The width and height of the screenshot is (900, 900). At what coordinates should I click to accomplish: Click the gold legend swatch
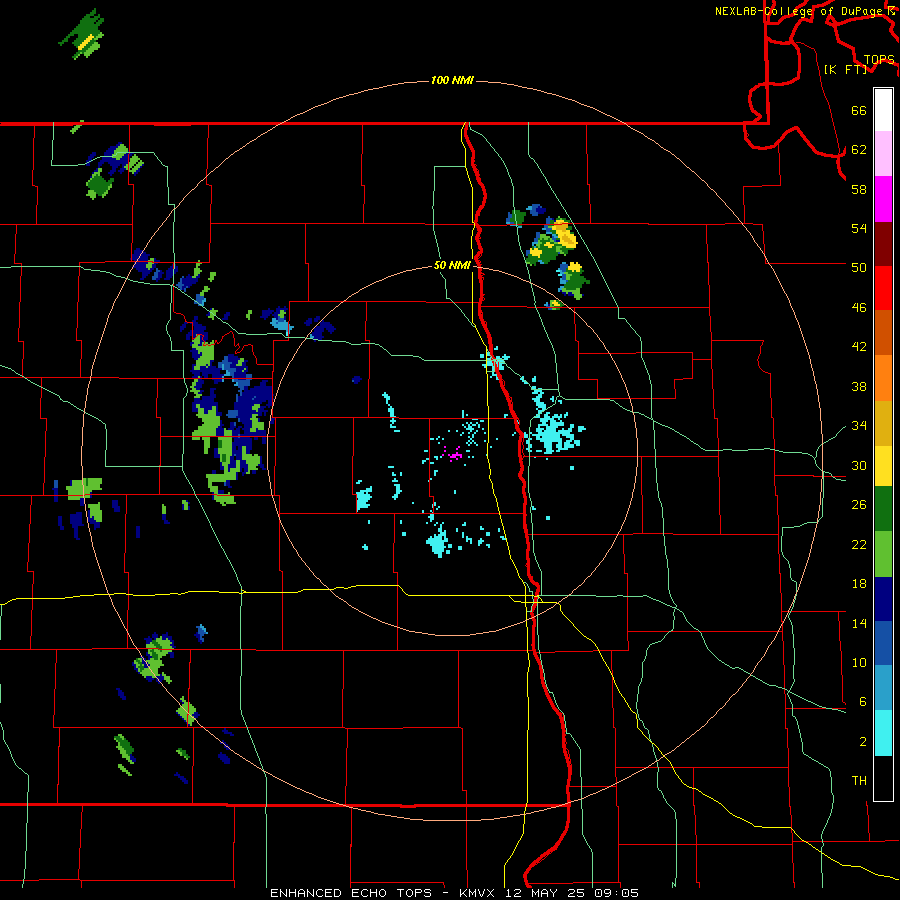click(x=883, y=423)
